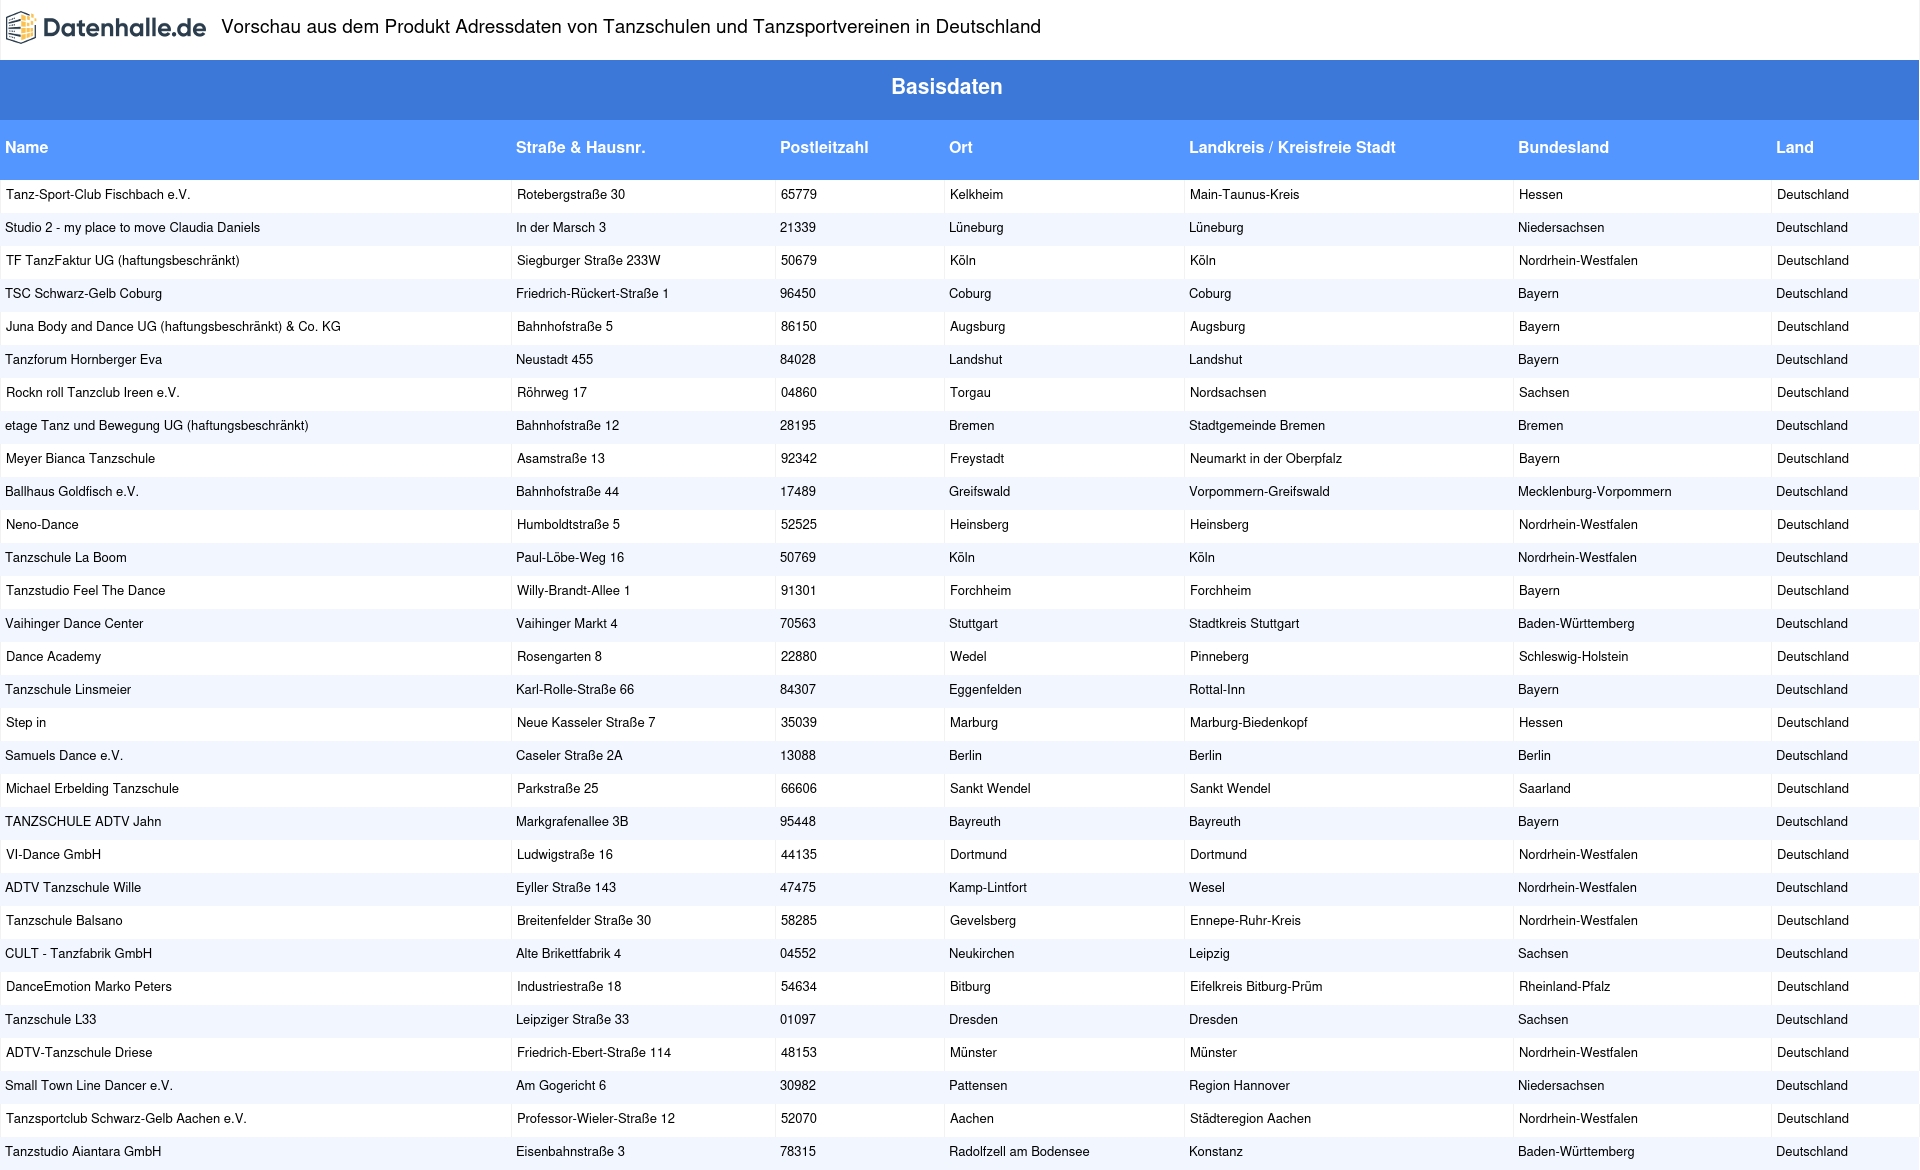Click Rockn roll Tanzclub Ireen e.V.
The height and width of the screenshot is (1170, 1920).
(93, 392)
